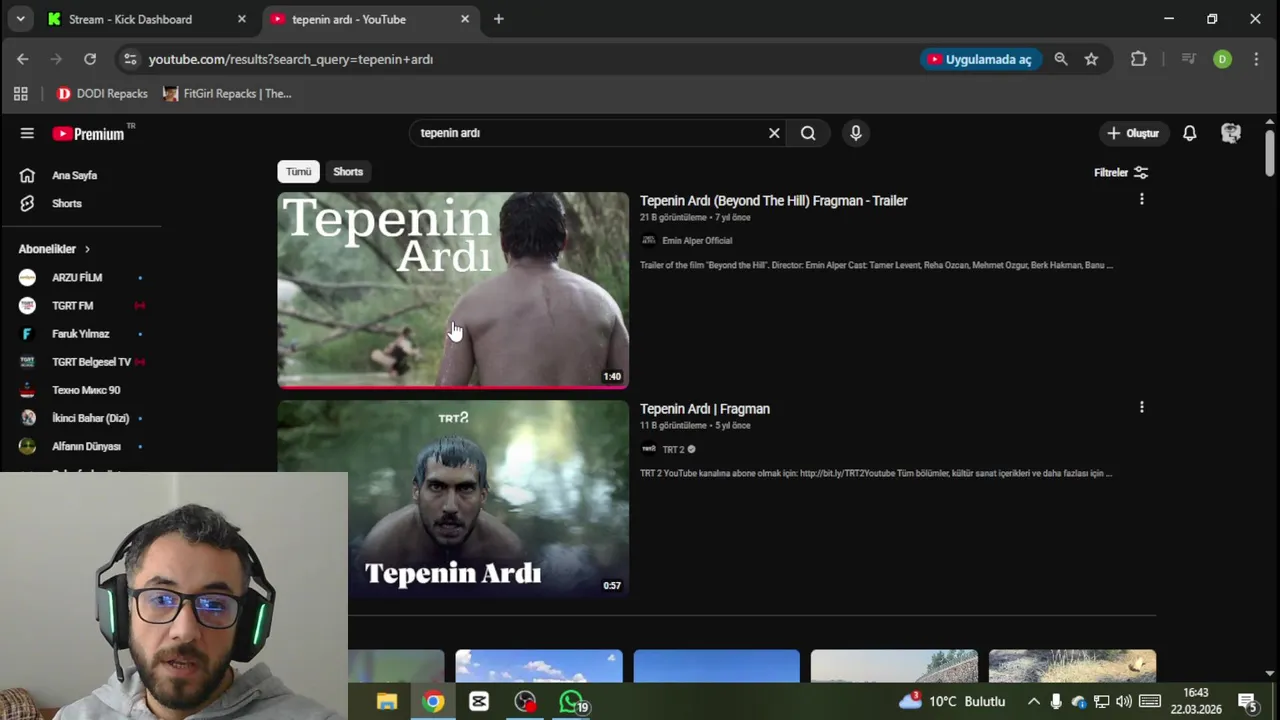This screenshot has width=1280, height=720.
Task: Open WhatsApp from the taskbar
Action: pyautogui.click(x=572, y=702)
